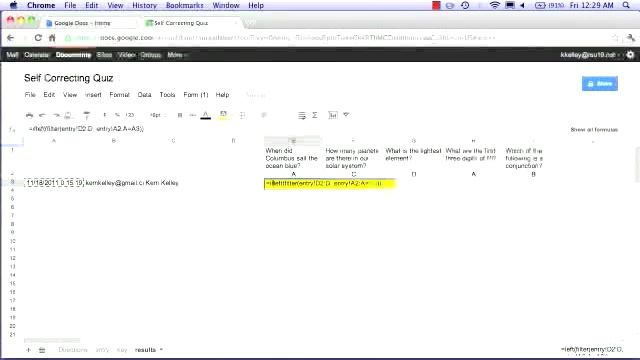Add a new sheet with plus icon
The width and height of the screenshot is (640, 360).
28,350
